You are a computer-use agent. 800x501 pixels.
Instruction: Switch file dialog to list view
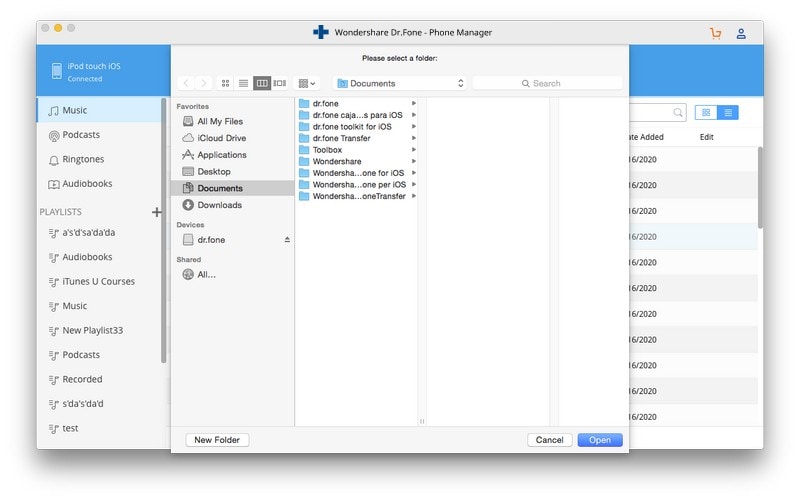pos(243,83)
